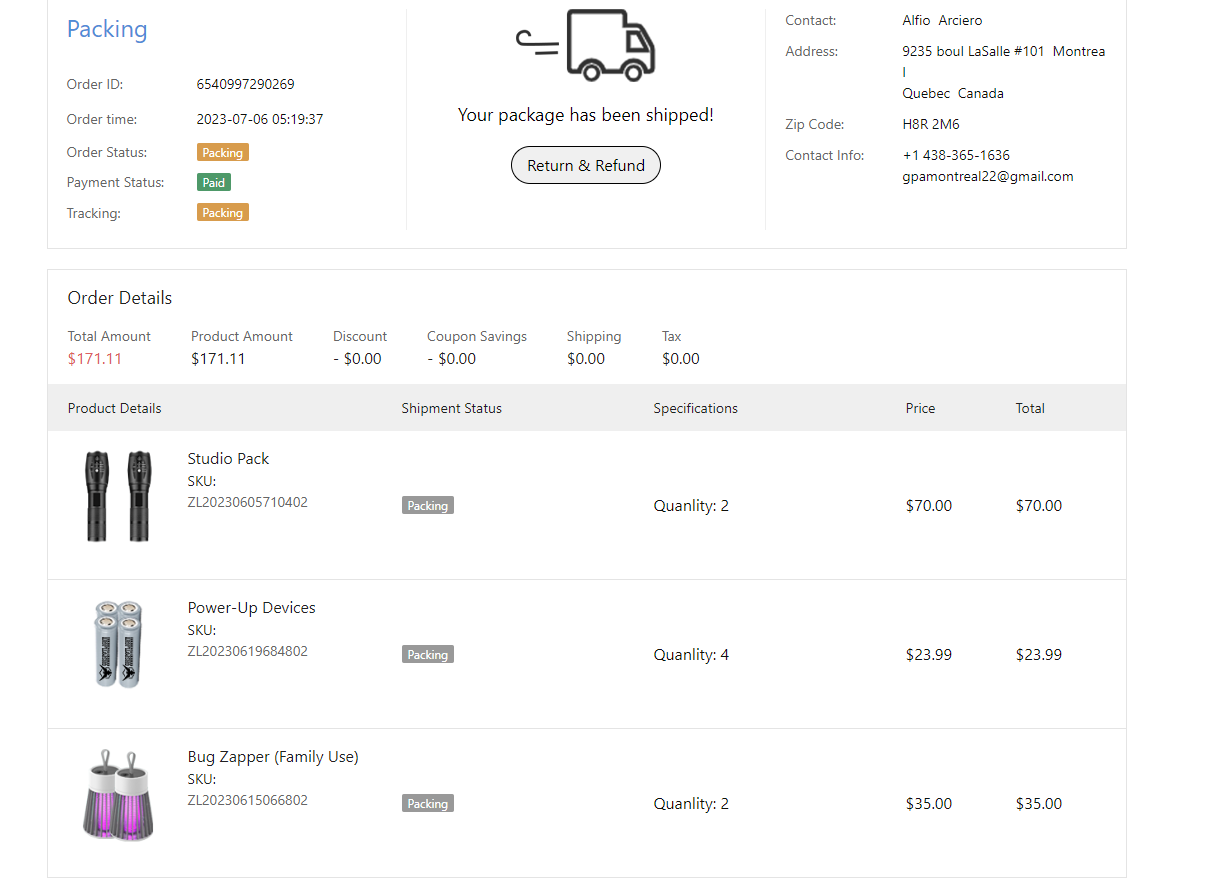Open the Power-Up Devices battery thumbnail

point(118,644)
